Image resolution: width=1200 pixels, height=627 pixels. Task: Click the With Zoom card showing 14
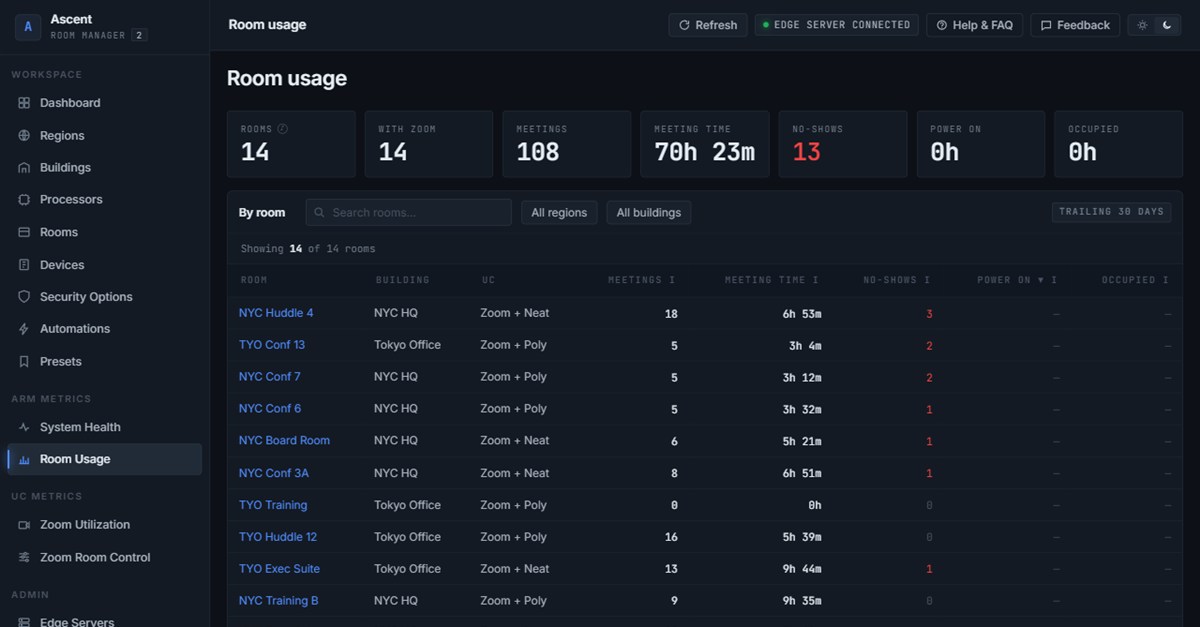tap(429, 144)
